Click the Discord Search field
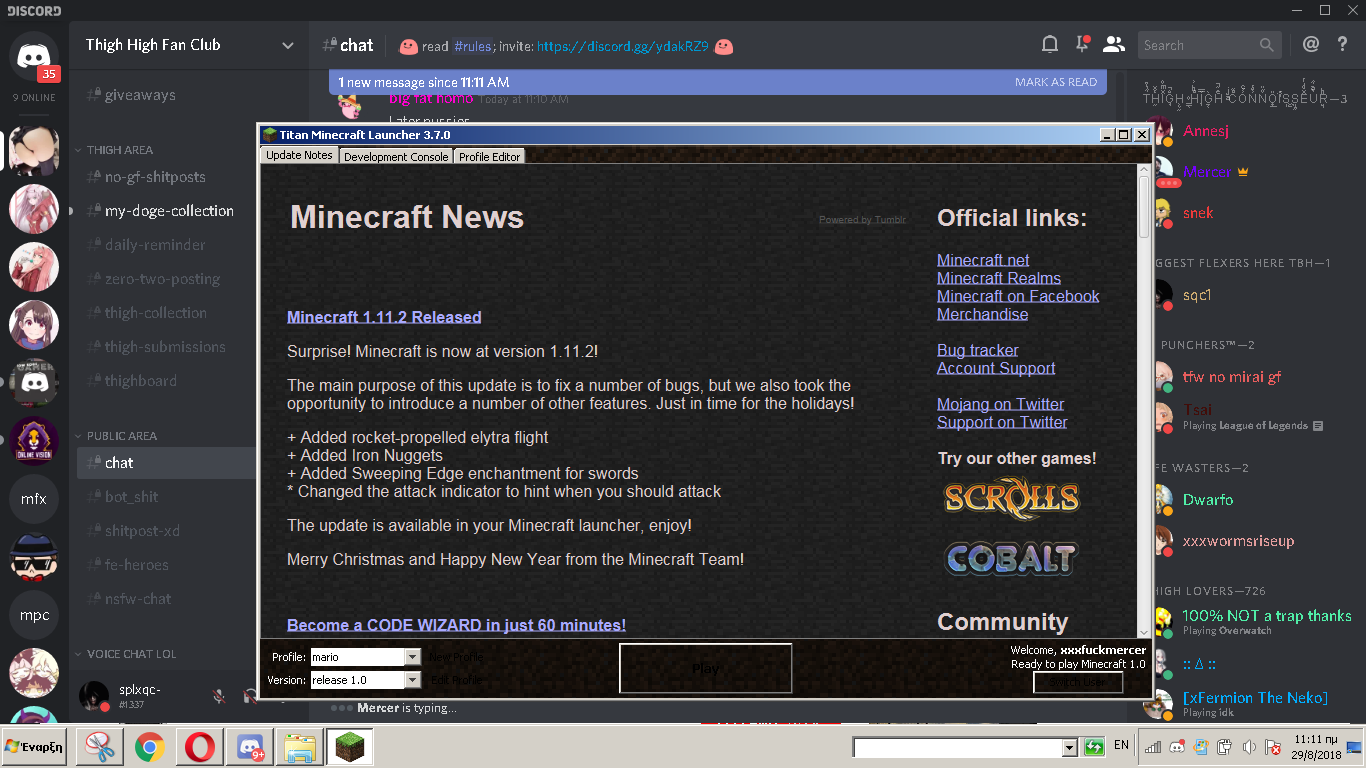The image size is (1366, 768). [1198, 45]
